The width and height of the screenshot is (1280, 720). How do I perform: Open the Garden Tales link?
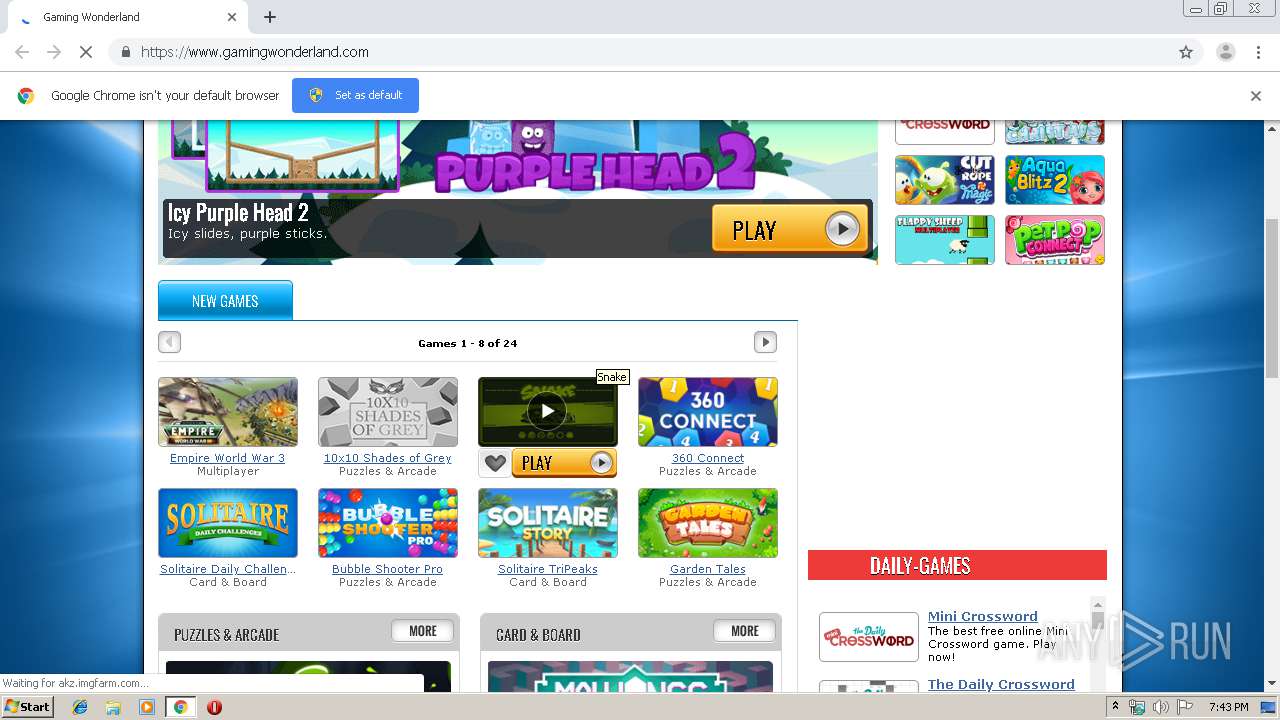point(708,569)
